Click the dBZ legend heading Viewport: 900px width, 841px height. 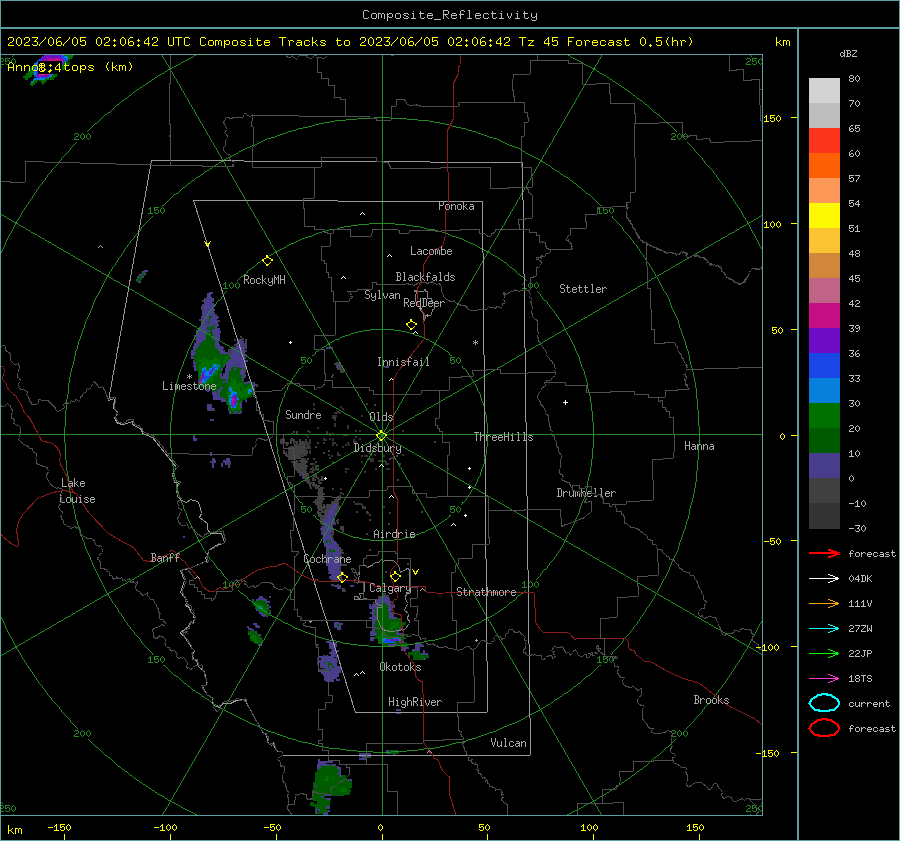coord(848,53)
